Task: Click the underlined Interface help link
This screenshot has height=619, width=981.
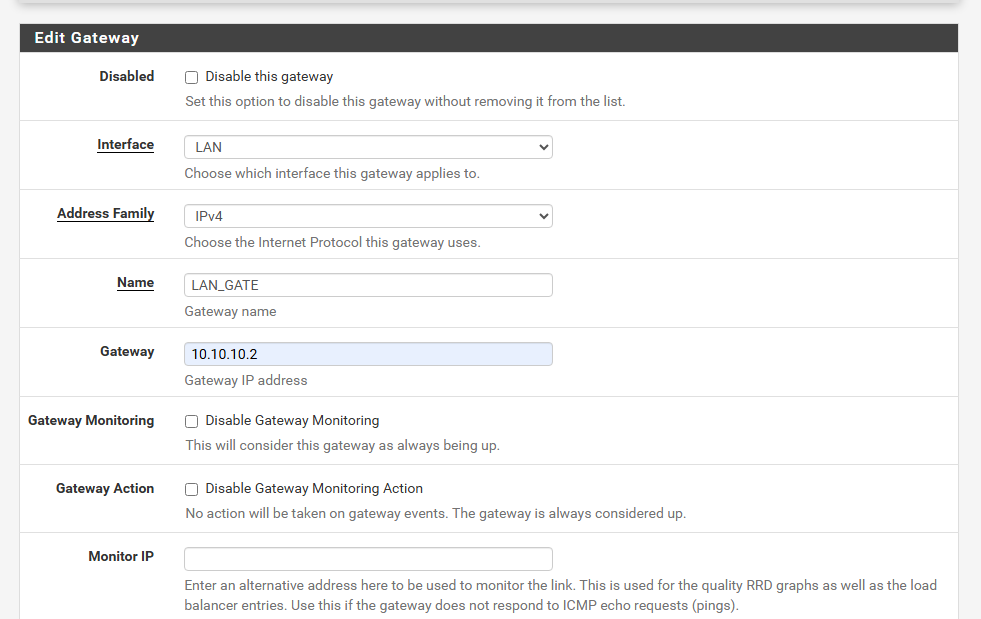Action: coord(125,144)
